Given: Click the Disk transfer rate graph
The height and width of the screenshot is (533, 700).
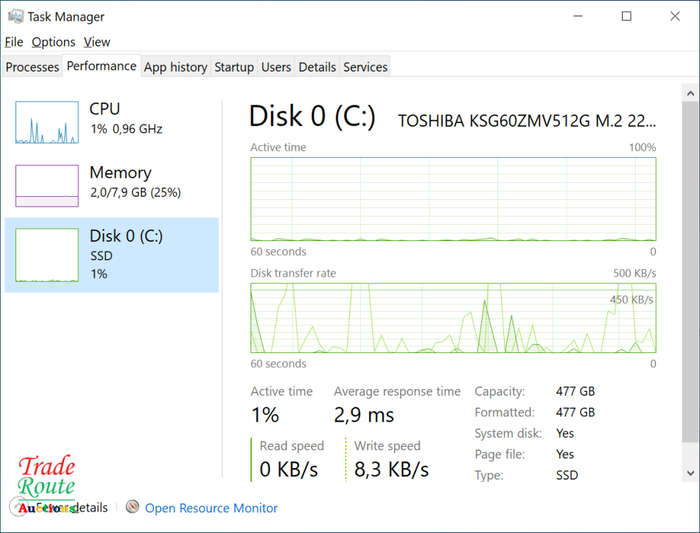Looking at the screenshot, I should (x=453, y=318).
